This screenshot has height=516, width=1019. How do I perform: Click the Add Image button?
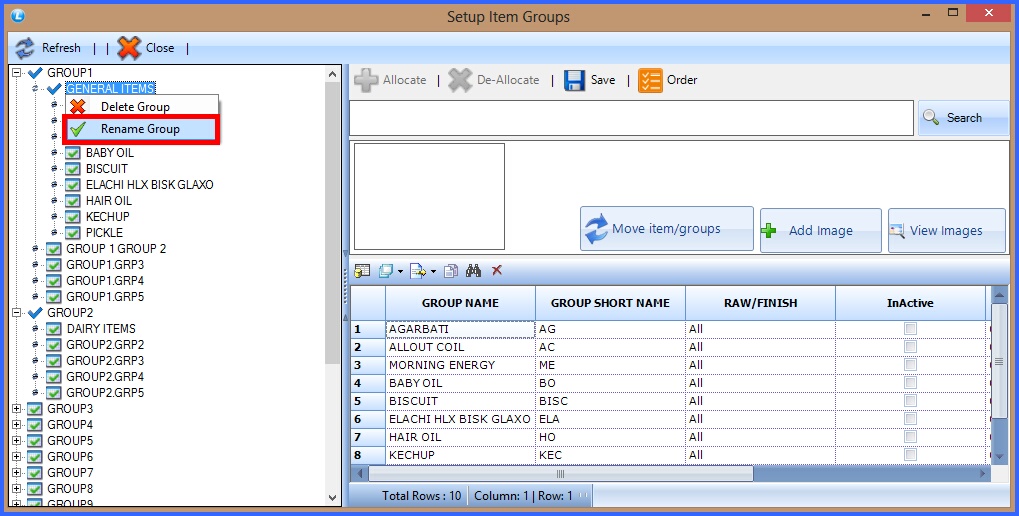[x=820, y=230]
